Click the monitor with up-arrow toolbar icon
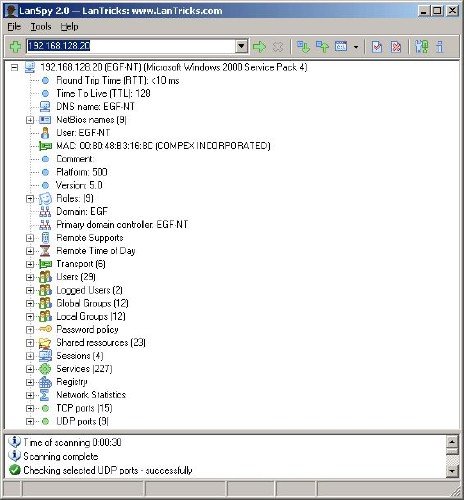This screenshot has height=500, width=464. (322, 47)
